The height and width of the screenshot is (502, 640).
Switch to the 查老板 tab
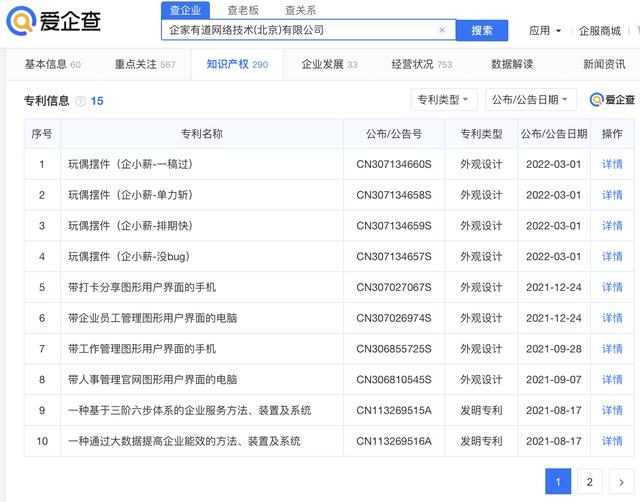(x=243, y=10)
